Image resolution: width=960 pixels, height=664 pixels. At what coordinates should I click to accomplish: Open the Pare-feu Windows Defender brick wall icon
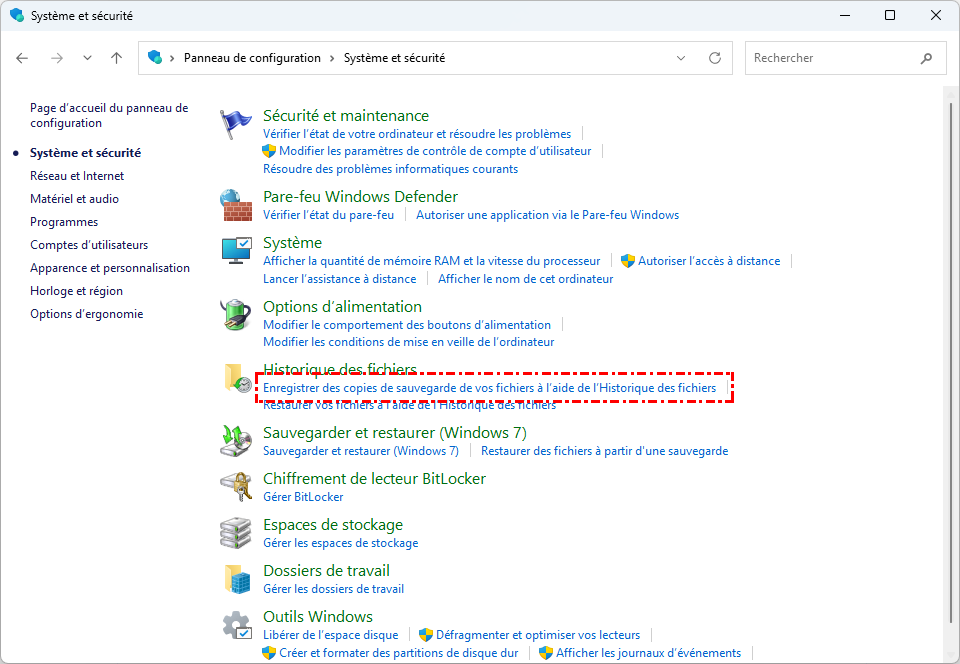(237, 205)
